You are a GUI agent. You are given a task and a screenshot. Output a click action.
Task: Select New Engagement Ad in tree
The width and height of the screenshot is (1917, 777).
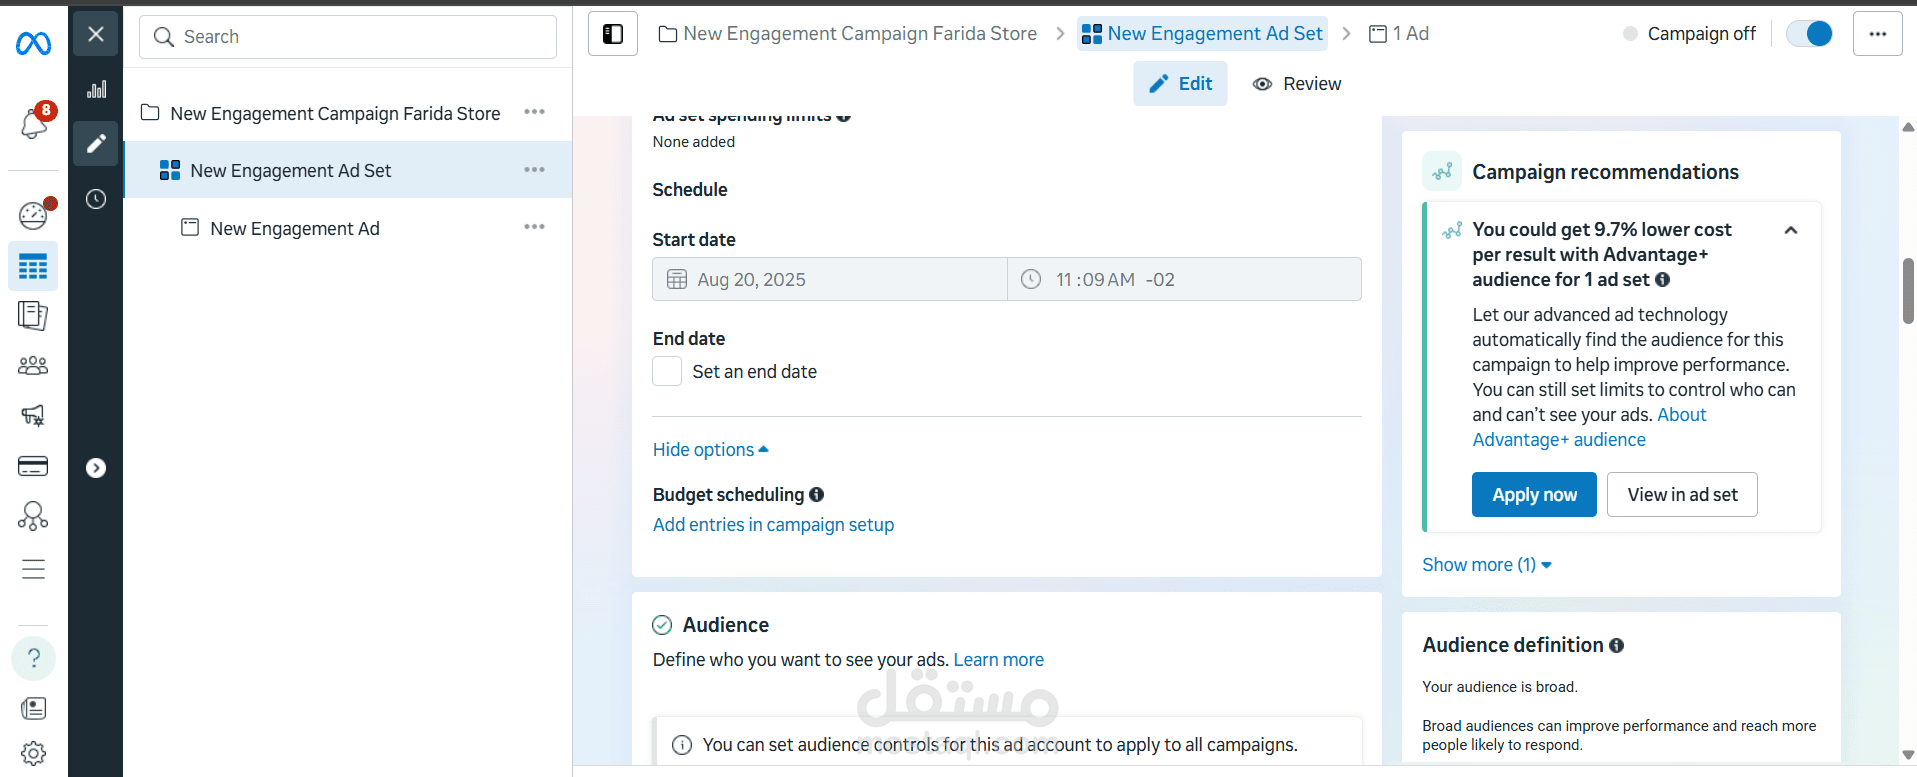(x=295, y=229)
